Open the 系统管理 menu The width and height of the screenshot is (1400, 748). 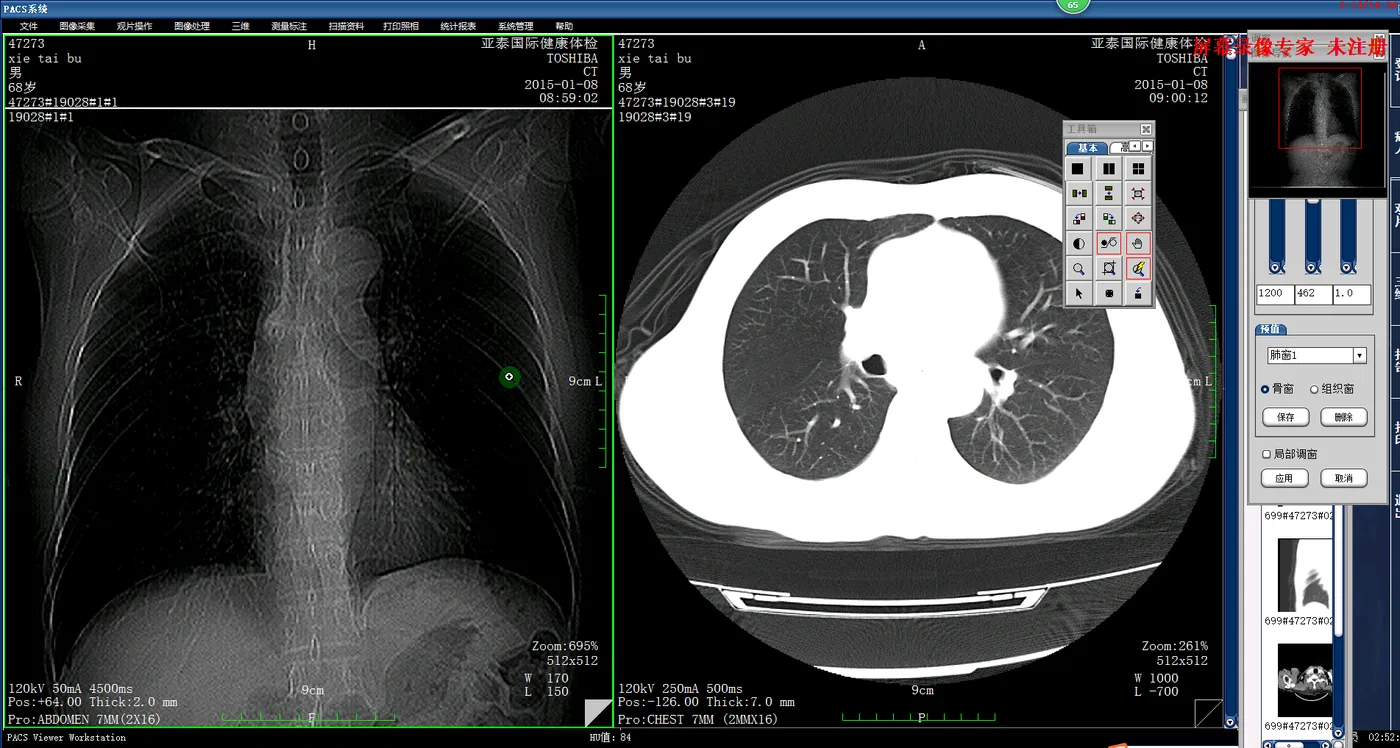click(516, 26)
